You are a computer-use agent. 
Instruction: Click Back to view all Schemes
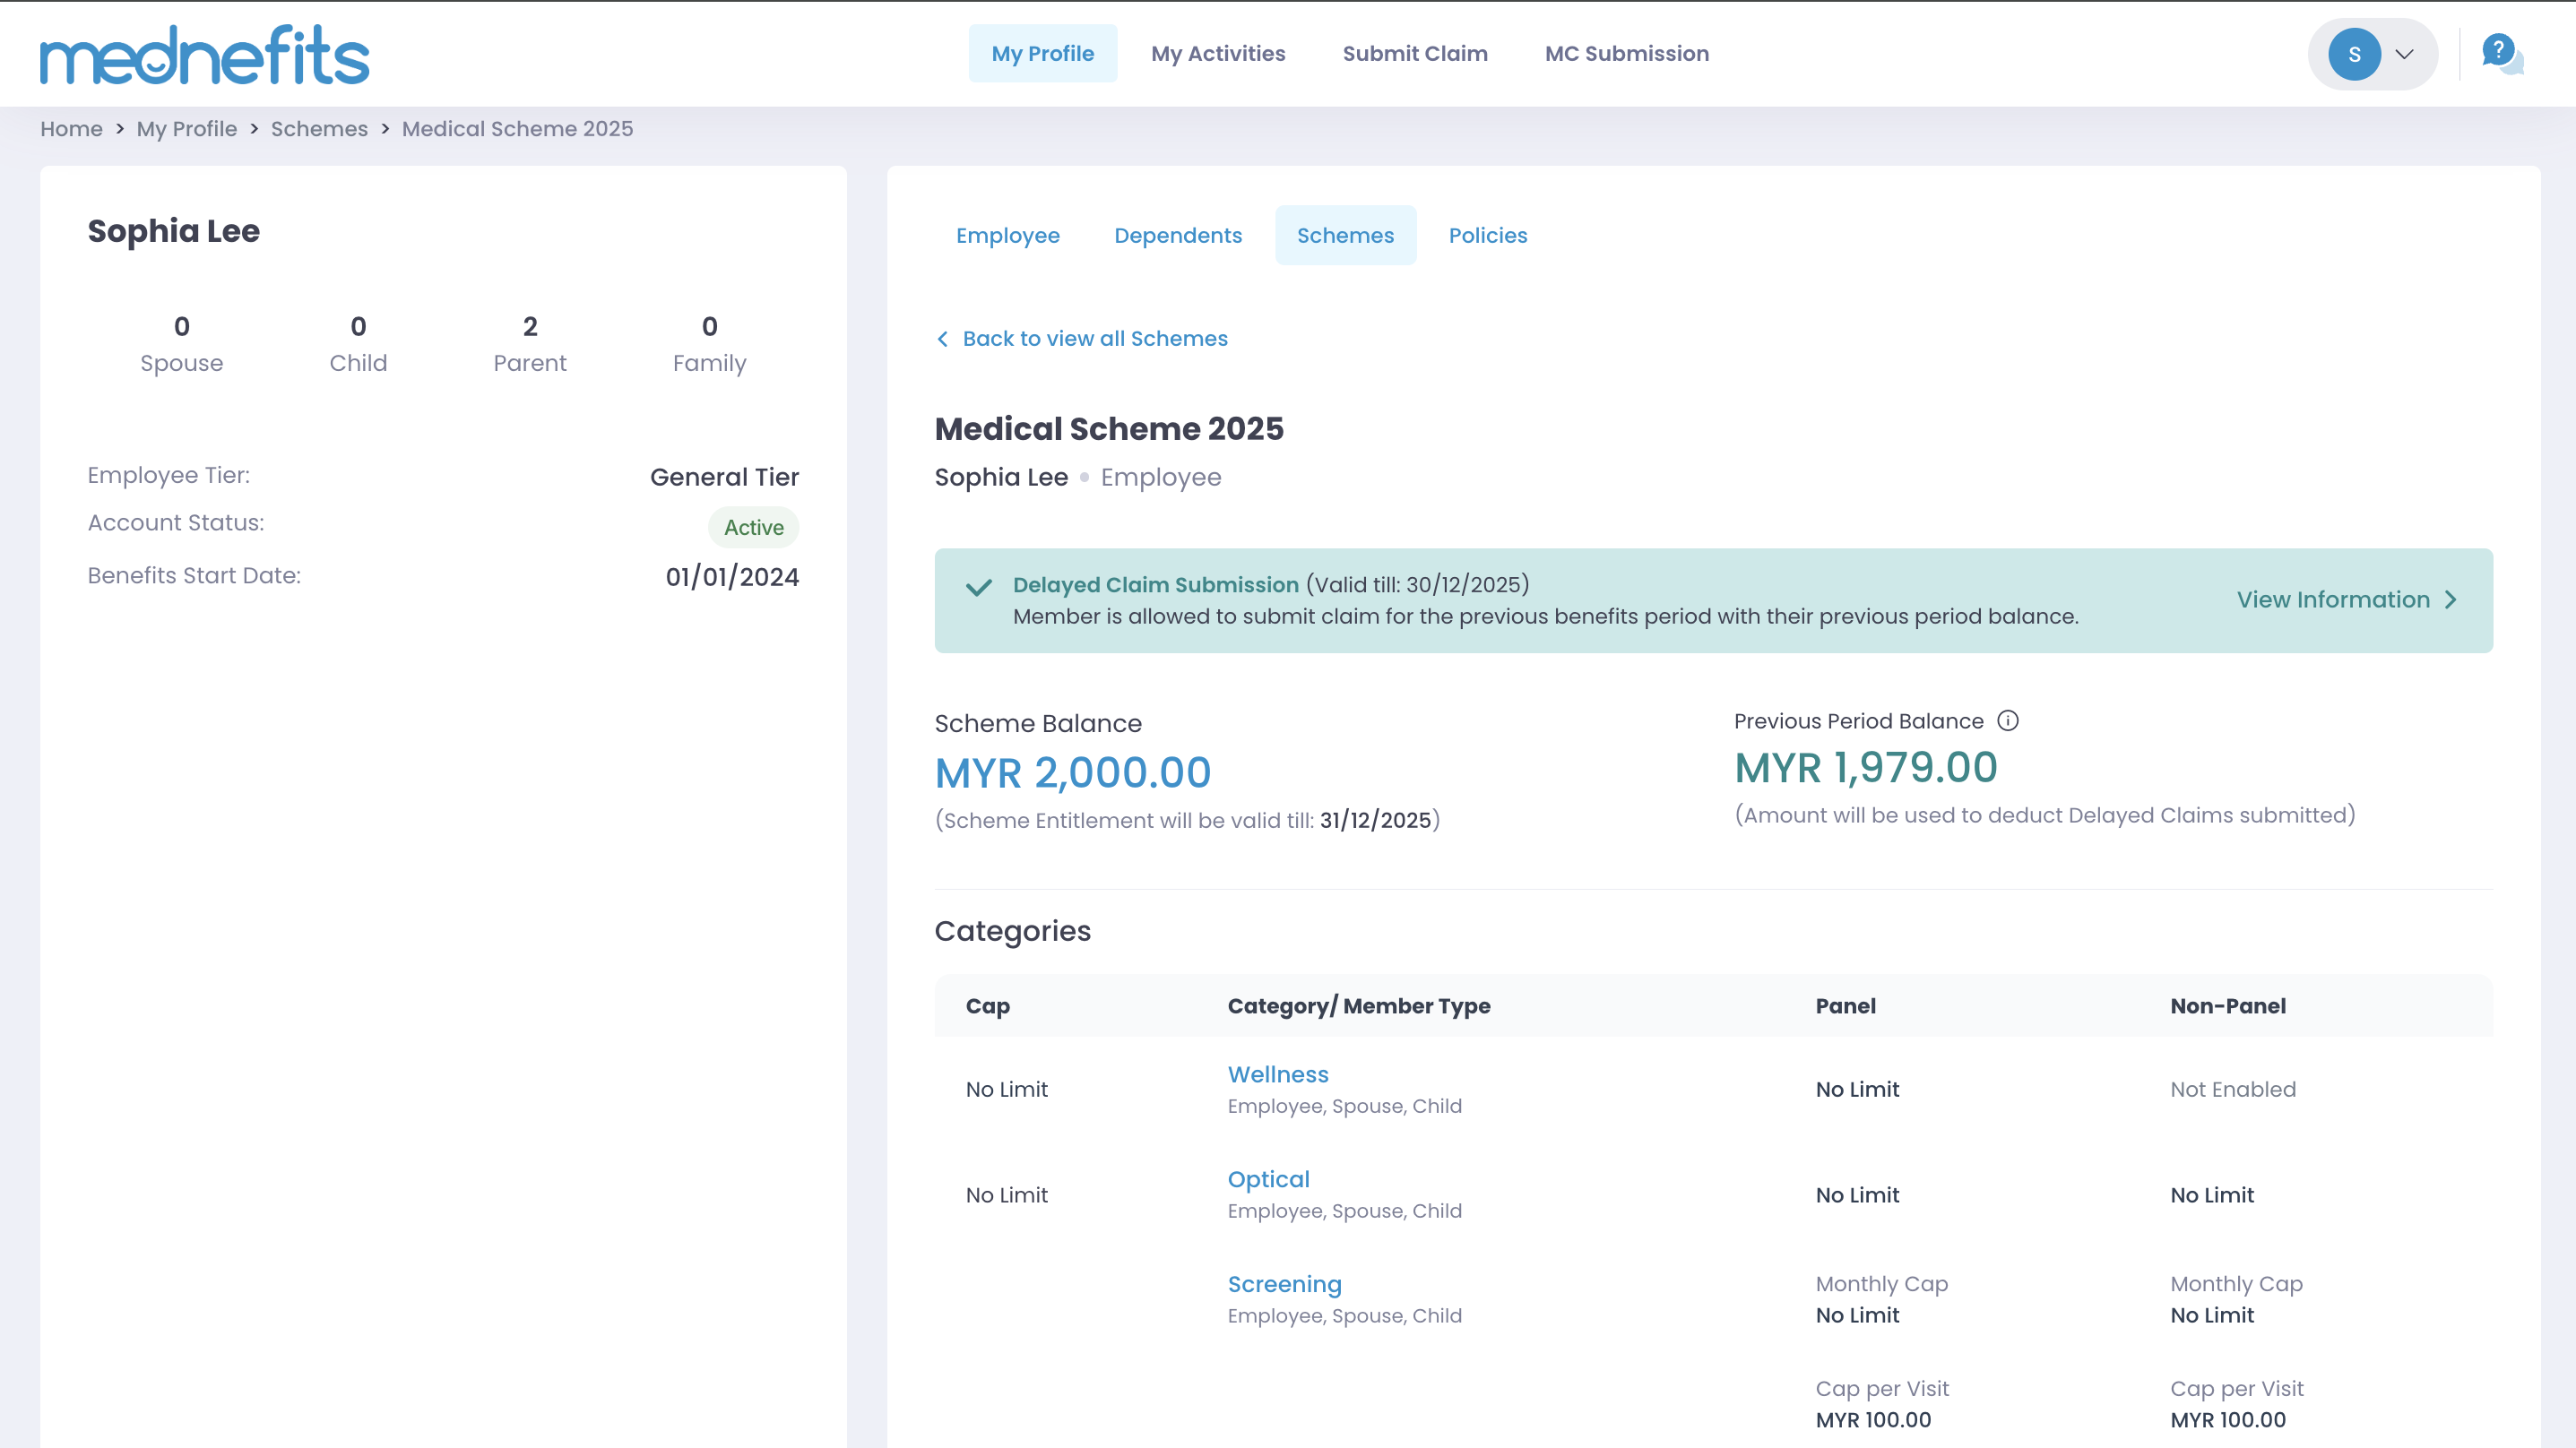click(x=1094, y=339)
